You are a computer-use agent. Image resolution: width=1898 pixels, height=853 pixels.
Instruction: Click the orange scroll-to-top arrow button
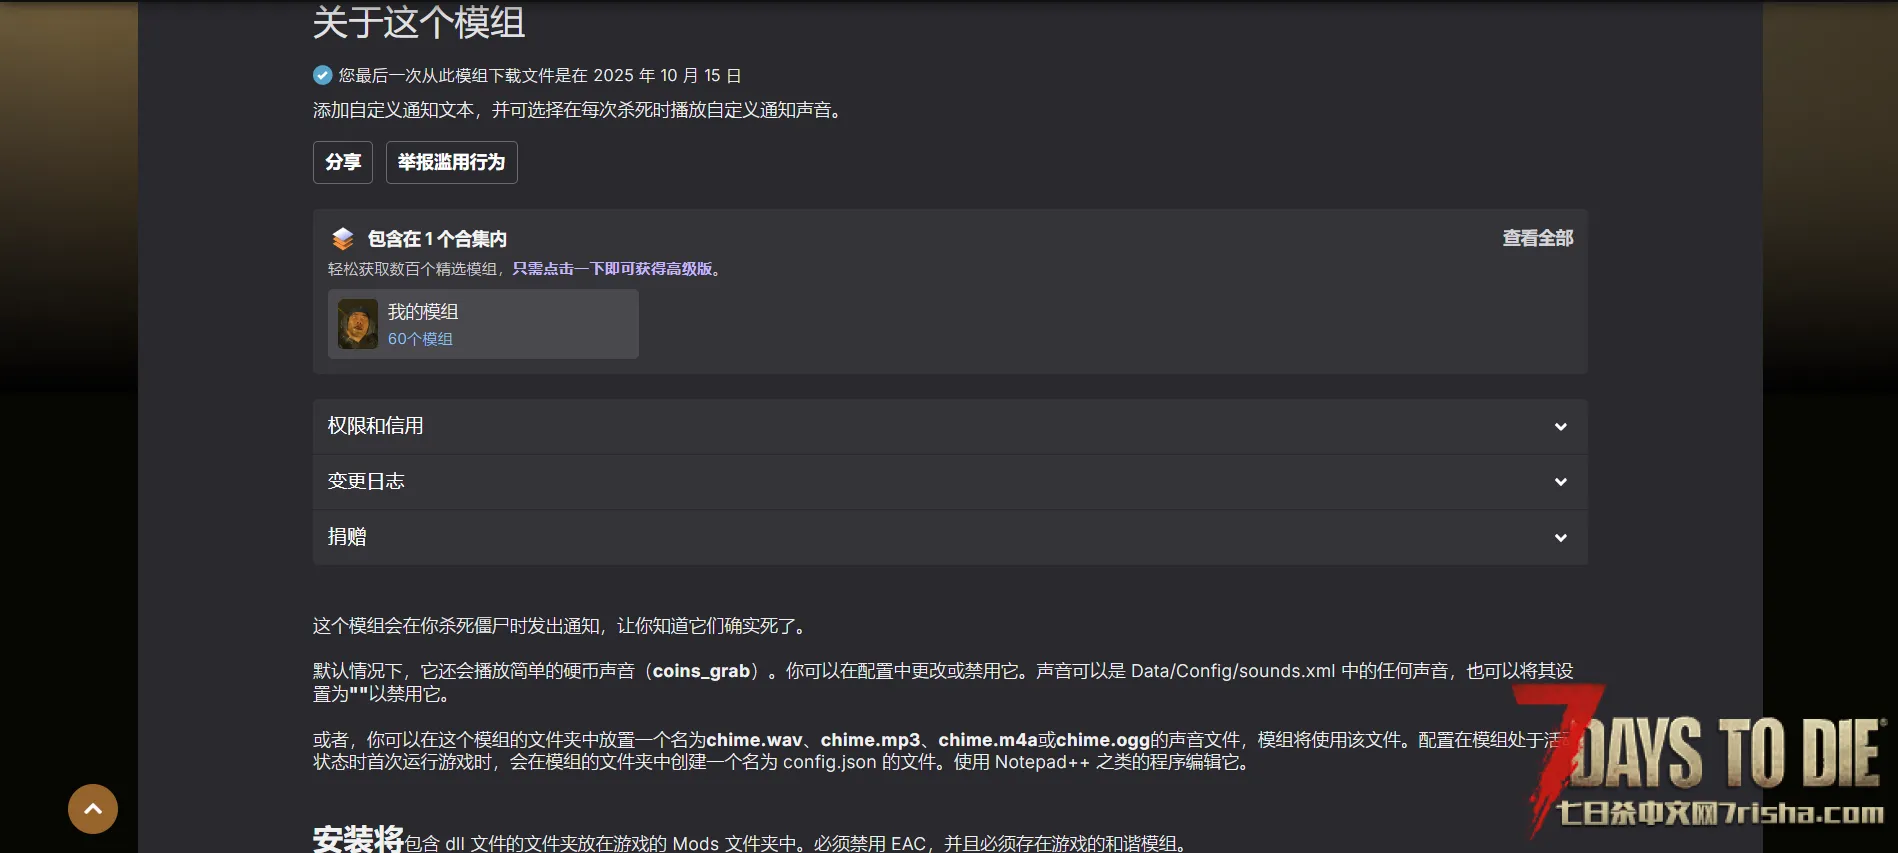click(x=93, y=808)
